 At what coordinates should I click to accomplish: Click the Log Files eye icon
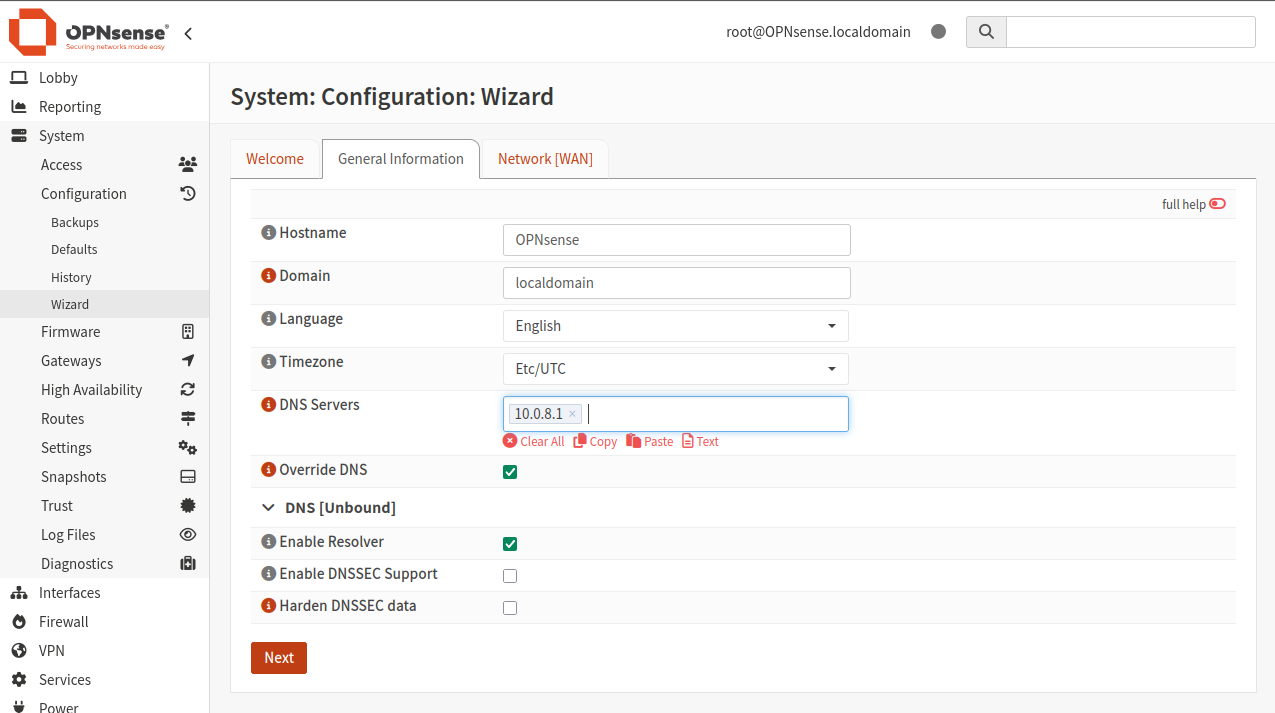point(187,534)
